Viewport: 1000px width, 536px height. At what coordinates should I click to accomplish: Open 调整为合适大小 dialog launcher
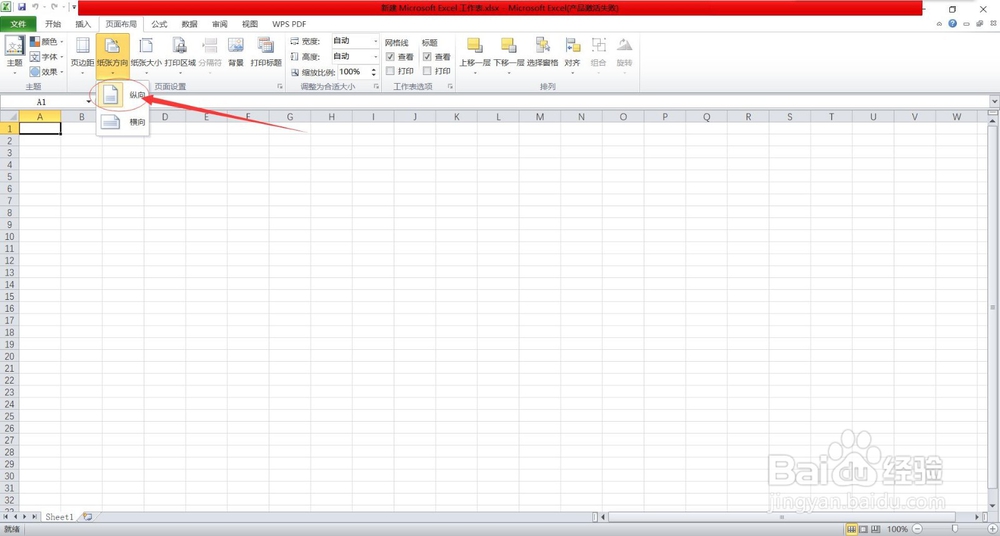pos(376,86)
